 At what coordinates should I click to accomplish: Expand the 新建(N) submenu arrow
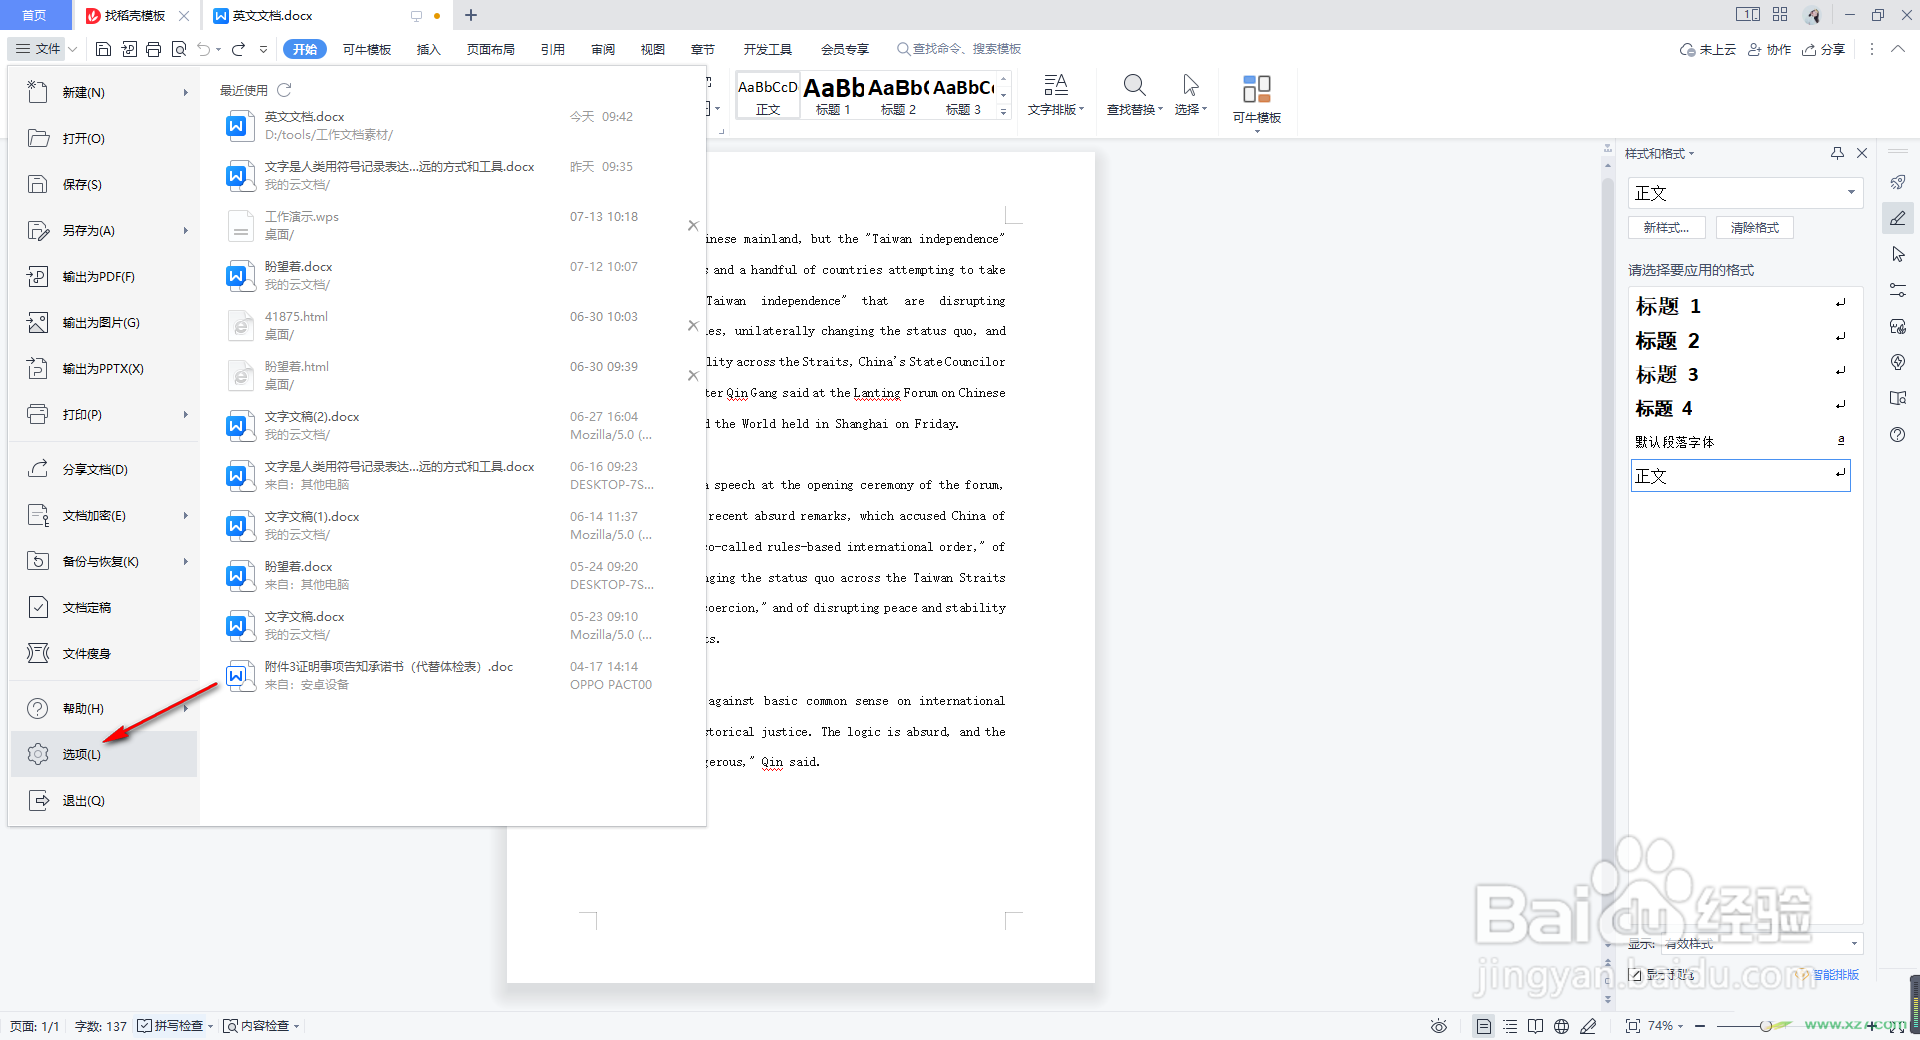[185, 92]
